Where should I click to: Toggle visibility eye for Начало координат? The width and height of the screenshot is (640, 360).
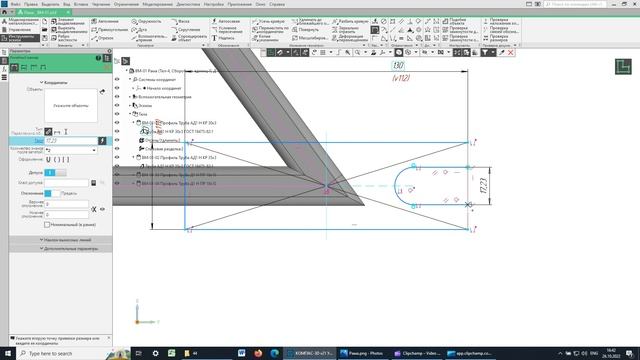tap(117, 88)
